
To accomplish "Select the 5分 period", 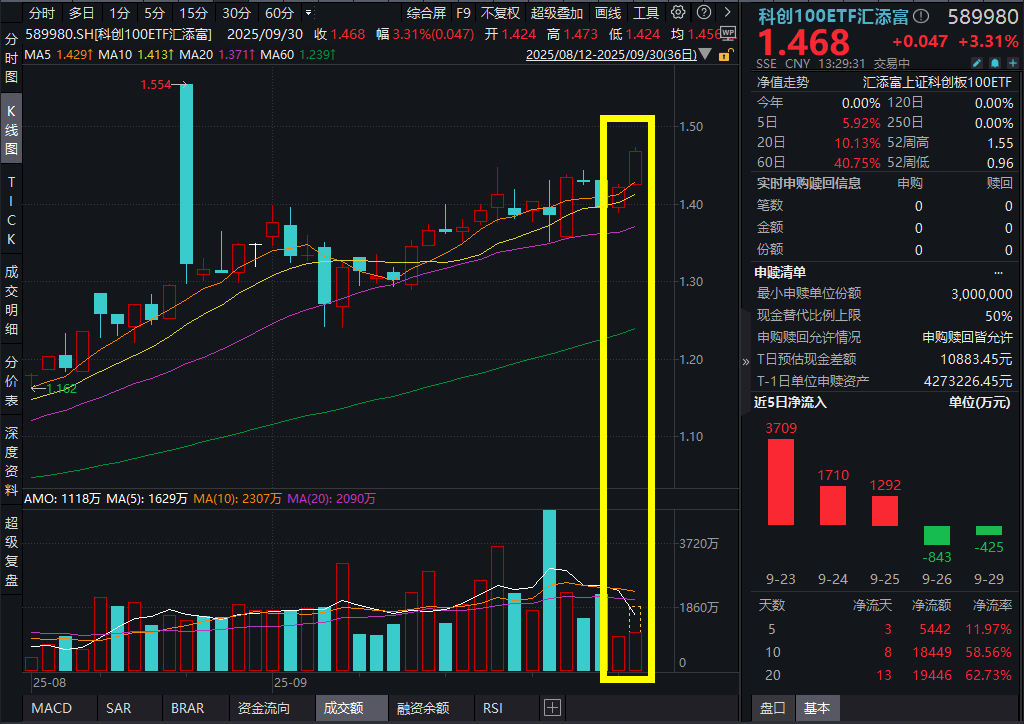I will 154,13.
